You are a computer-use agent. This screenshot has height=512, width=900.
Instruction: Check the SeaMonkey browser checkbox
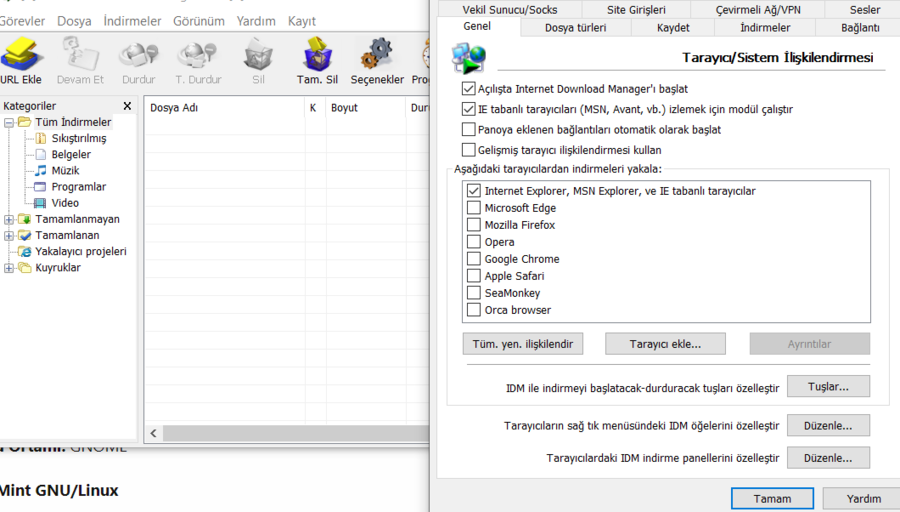click(x=474, y=293)
